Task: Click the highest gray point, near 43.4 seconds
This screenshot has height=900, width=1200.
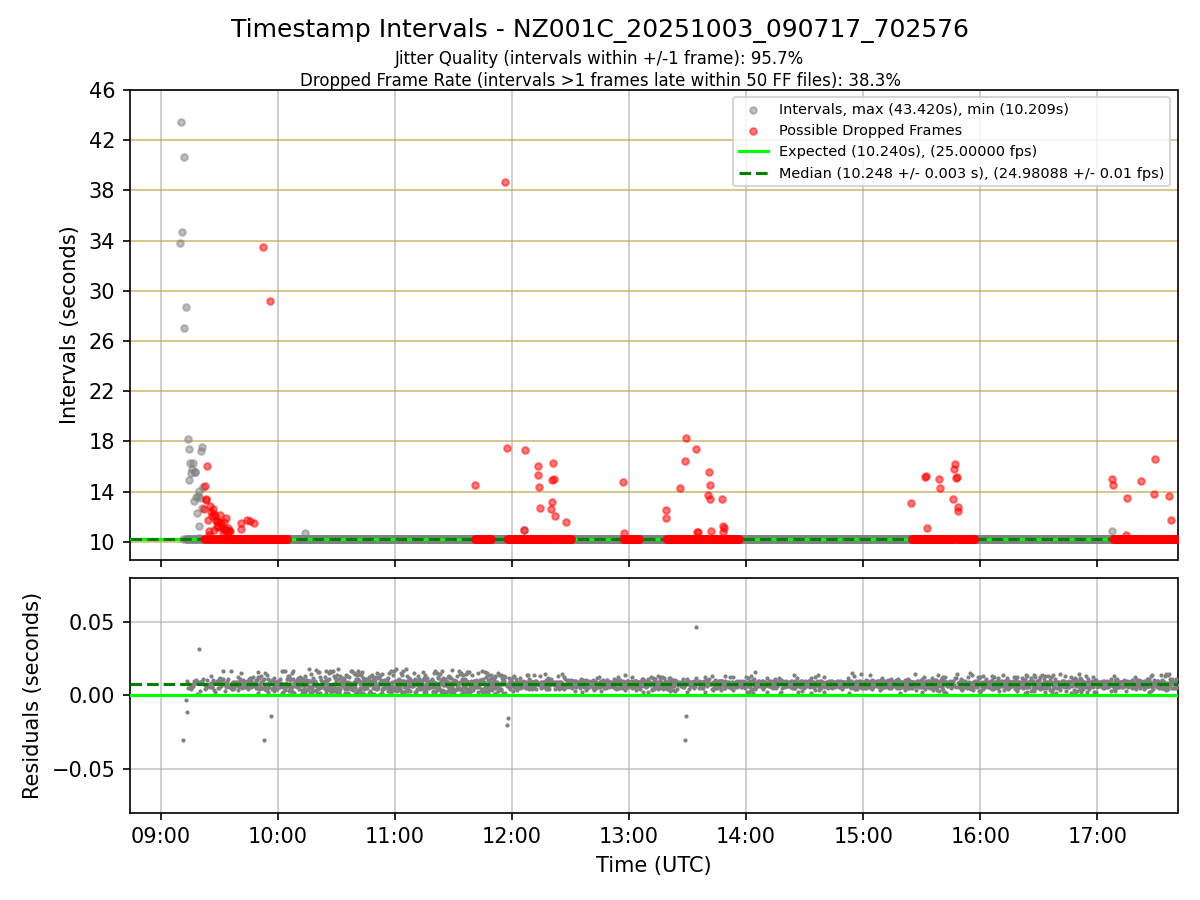Action: (181, 123)
